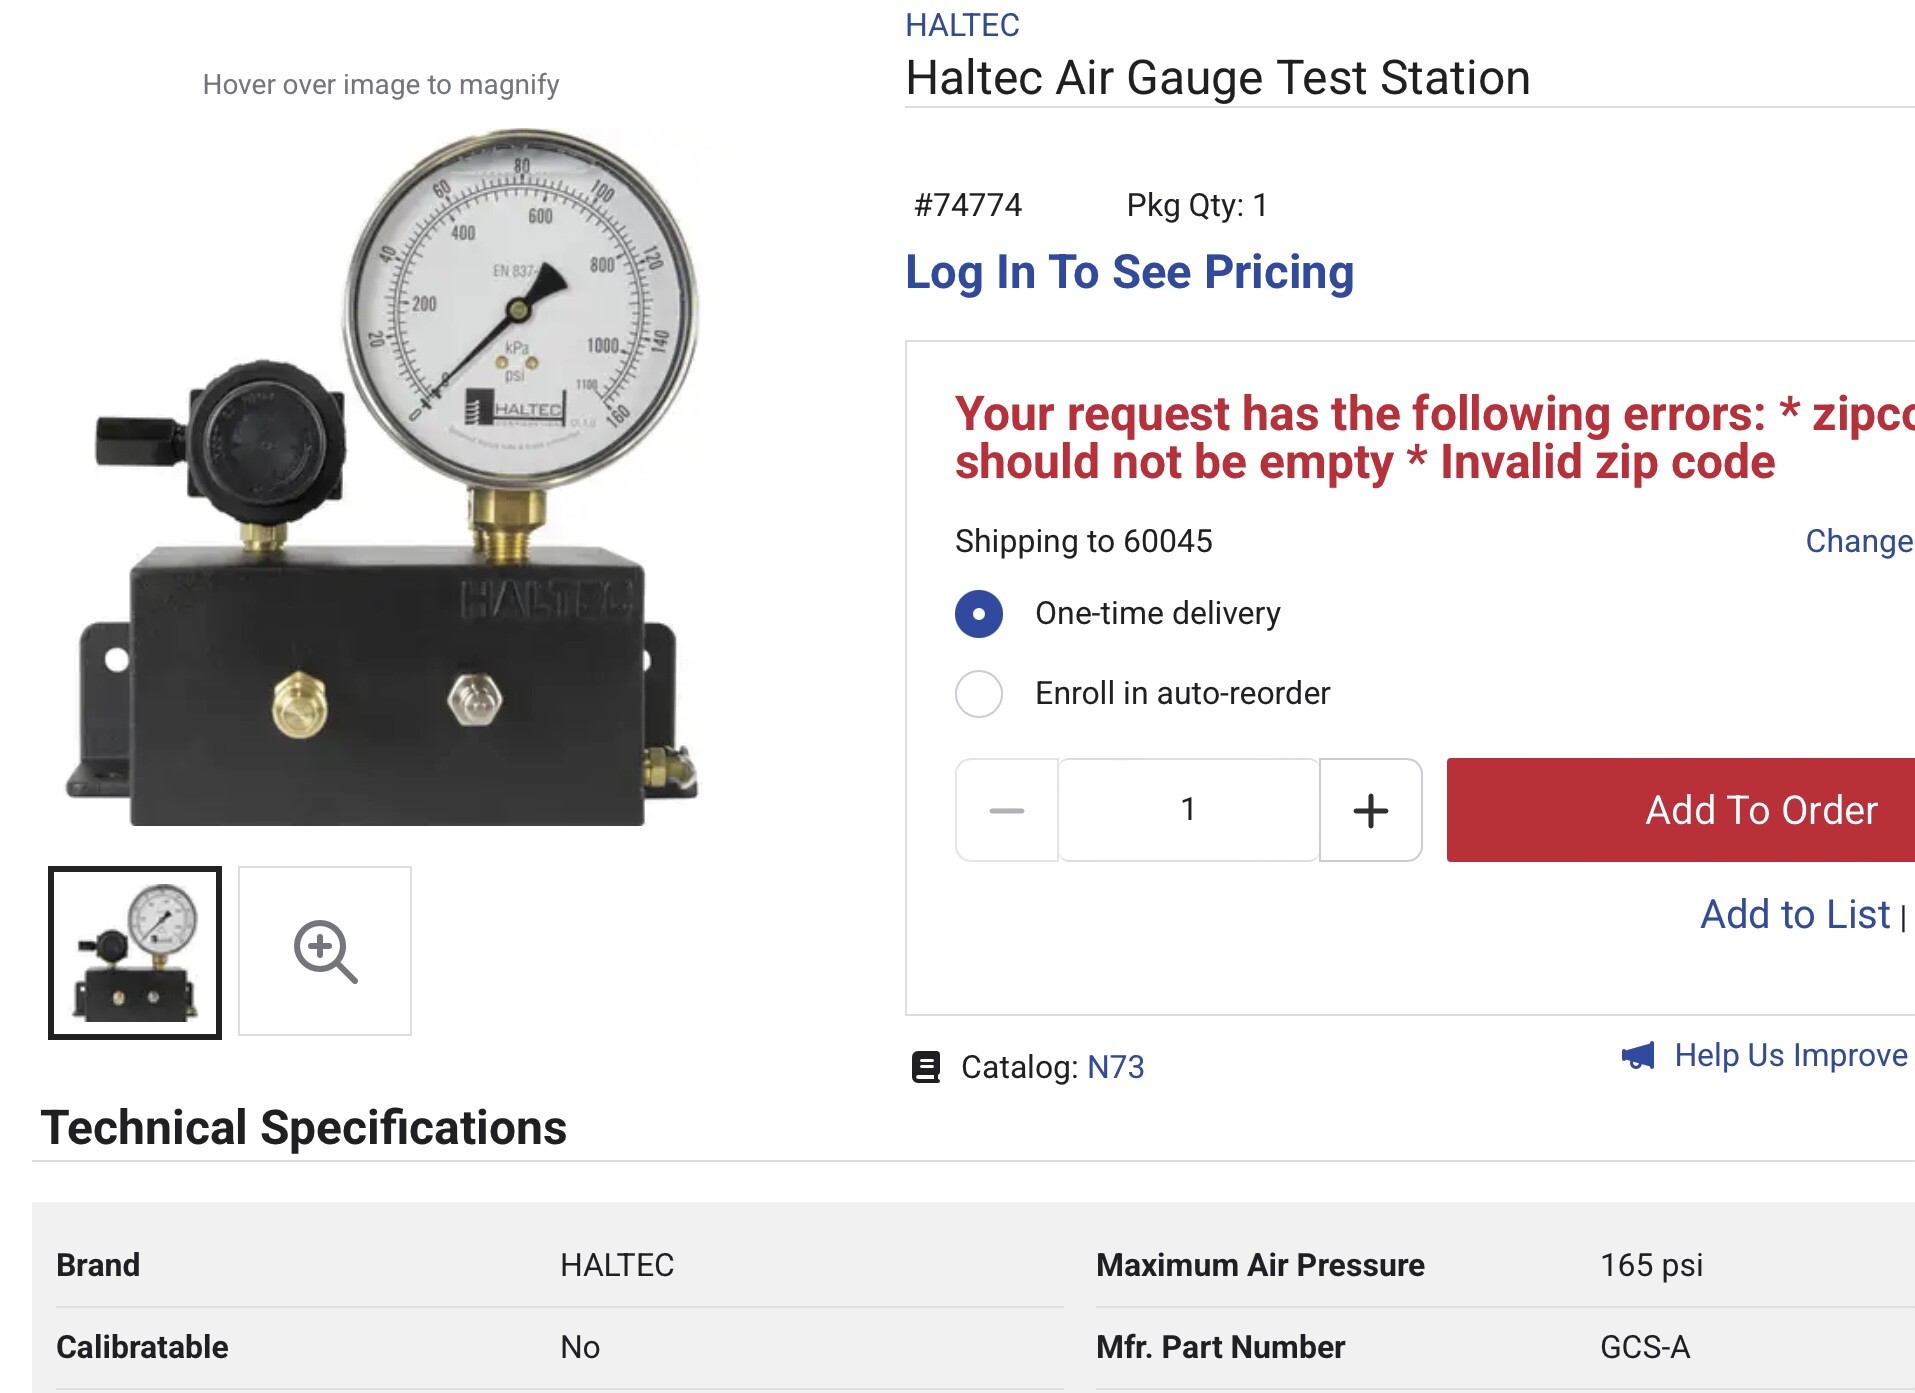Screen dimensions: 1915x1393
Task: Click Log In To See Pricing
Action: tap(1129, 272)
